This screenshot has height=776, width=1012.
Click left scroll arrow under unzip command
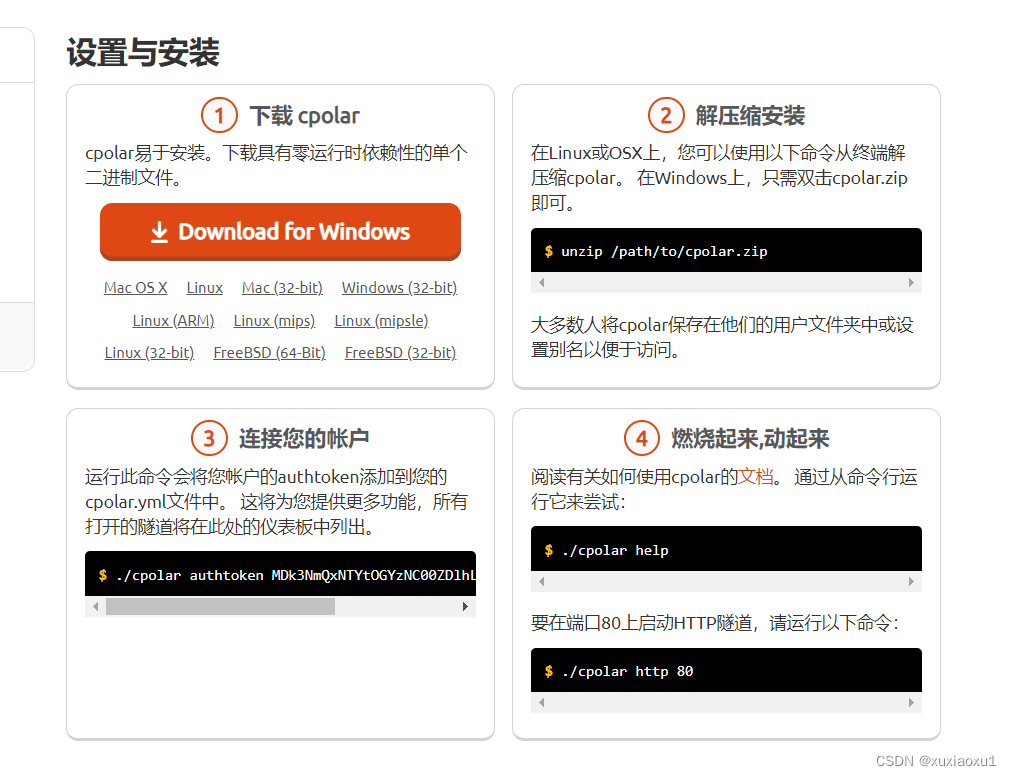[x=541, y=283]
